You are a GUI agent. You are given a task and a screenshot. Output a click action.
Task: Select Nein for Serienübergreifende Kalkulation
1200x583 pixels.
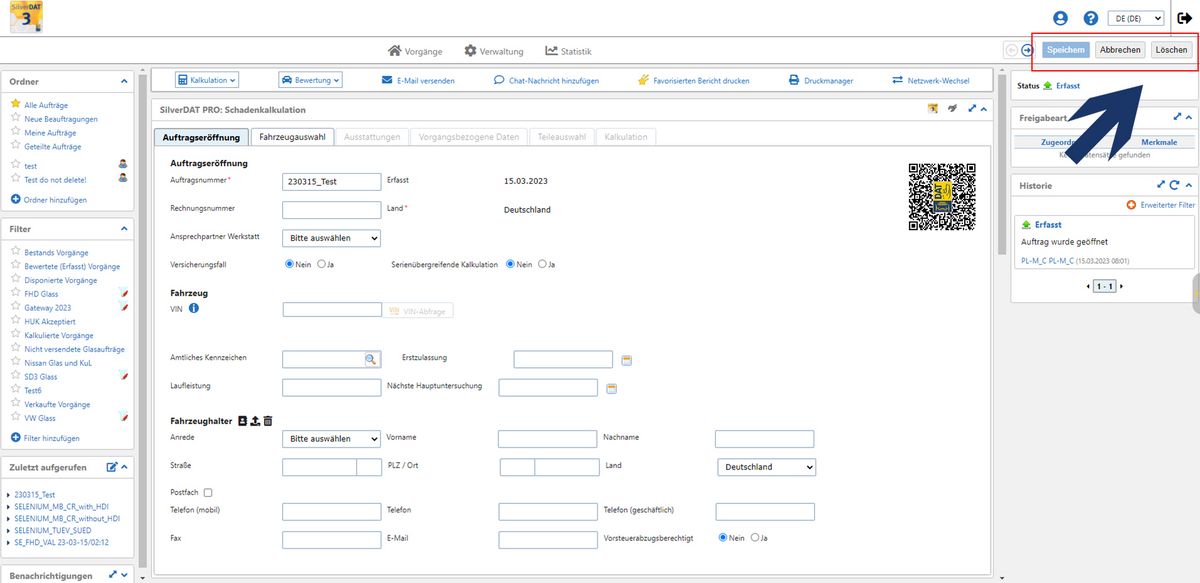pos(511,264)
